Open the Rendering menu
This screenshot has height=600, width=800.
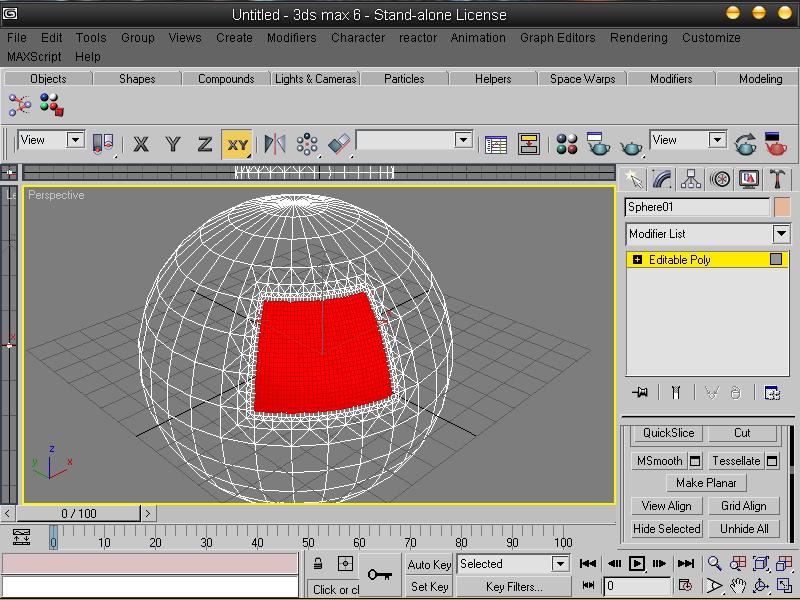(639, 38)
